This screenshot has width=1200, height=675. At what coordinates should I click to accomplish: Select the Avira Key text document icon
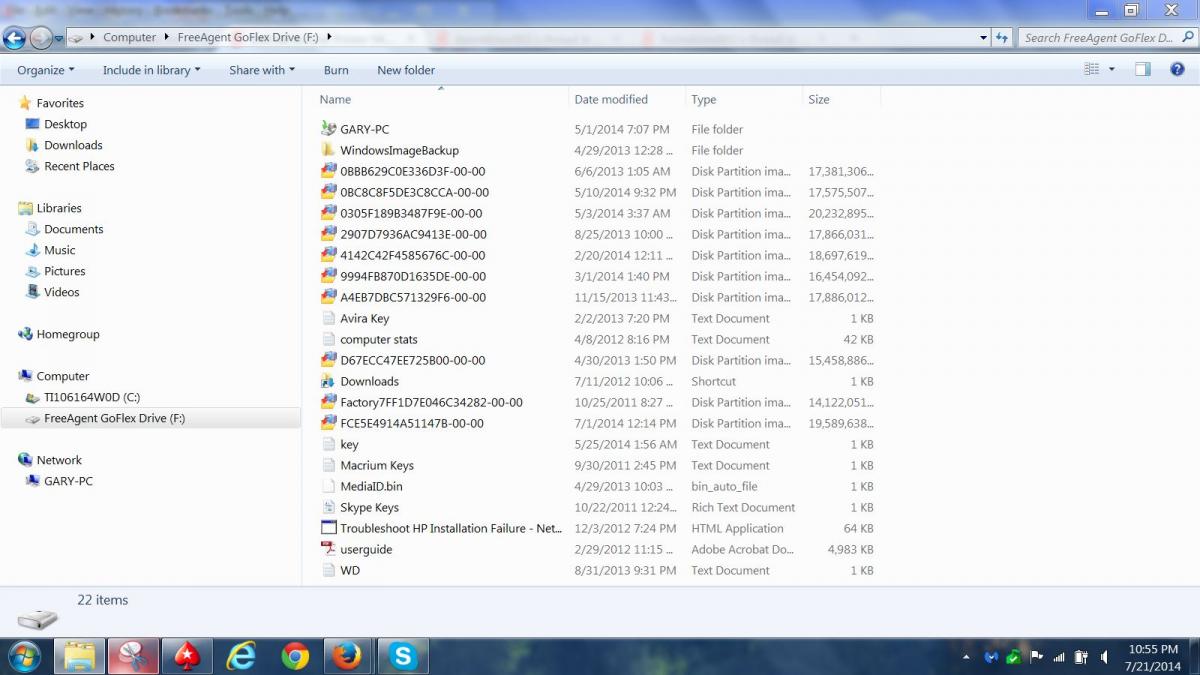click(x=328, y=318)
